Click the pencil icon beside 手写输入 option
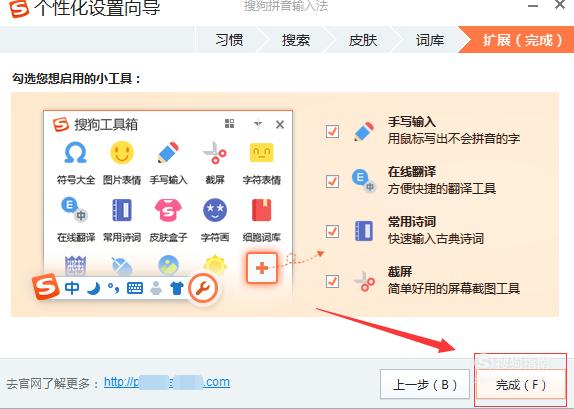The width and height of the screenshot is (574, 409). pyautogui.click(x=364, y=131)
